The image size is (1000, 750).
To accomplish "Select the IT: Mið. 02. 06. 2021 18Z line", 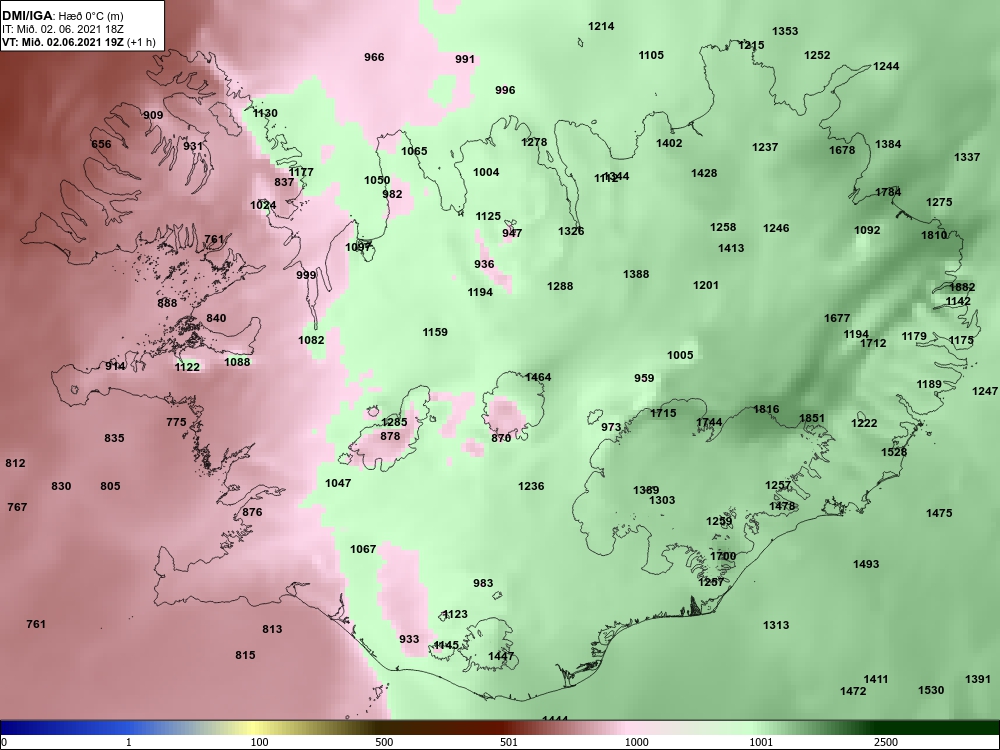I will [x=61, y=29].
